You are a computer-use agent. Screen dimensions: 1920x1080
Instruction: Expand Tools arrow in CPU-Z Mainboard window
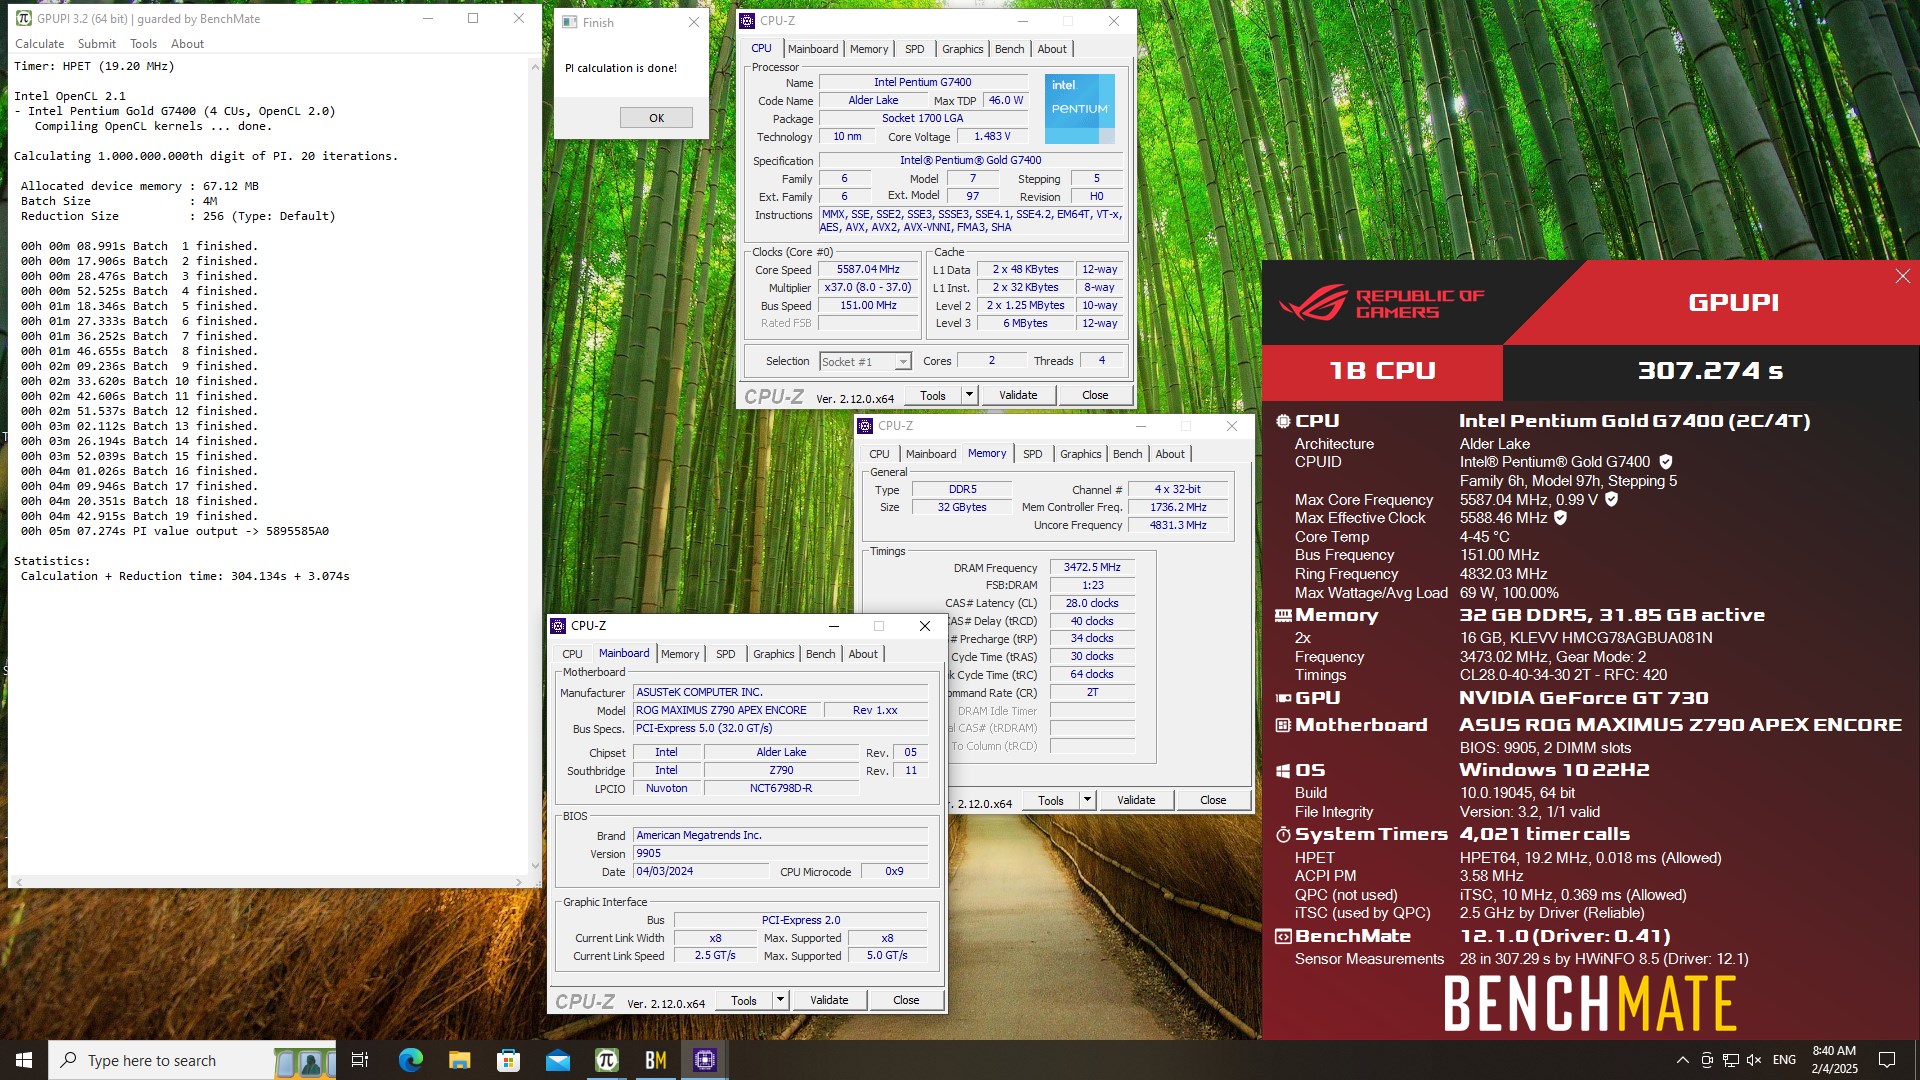(x=779, y=1000)
